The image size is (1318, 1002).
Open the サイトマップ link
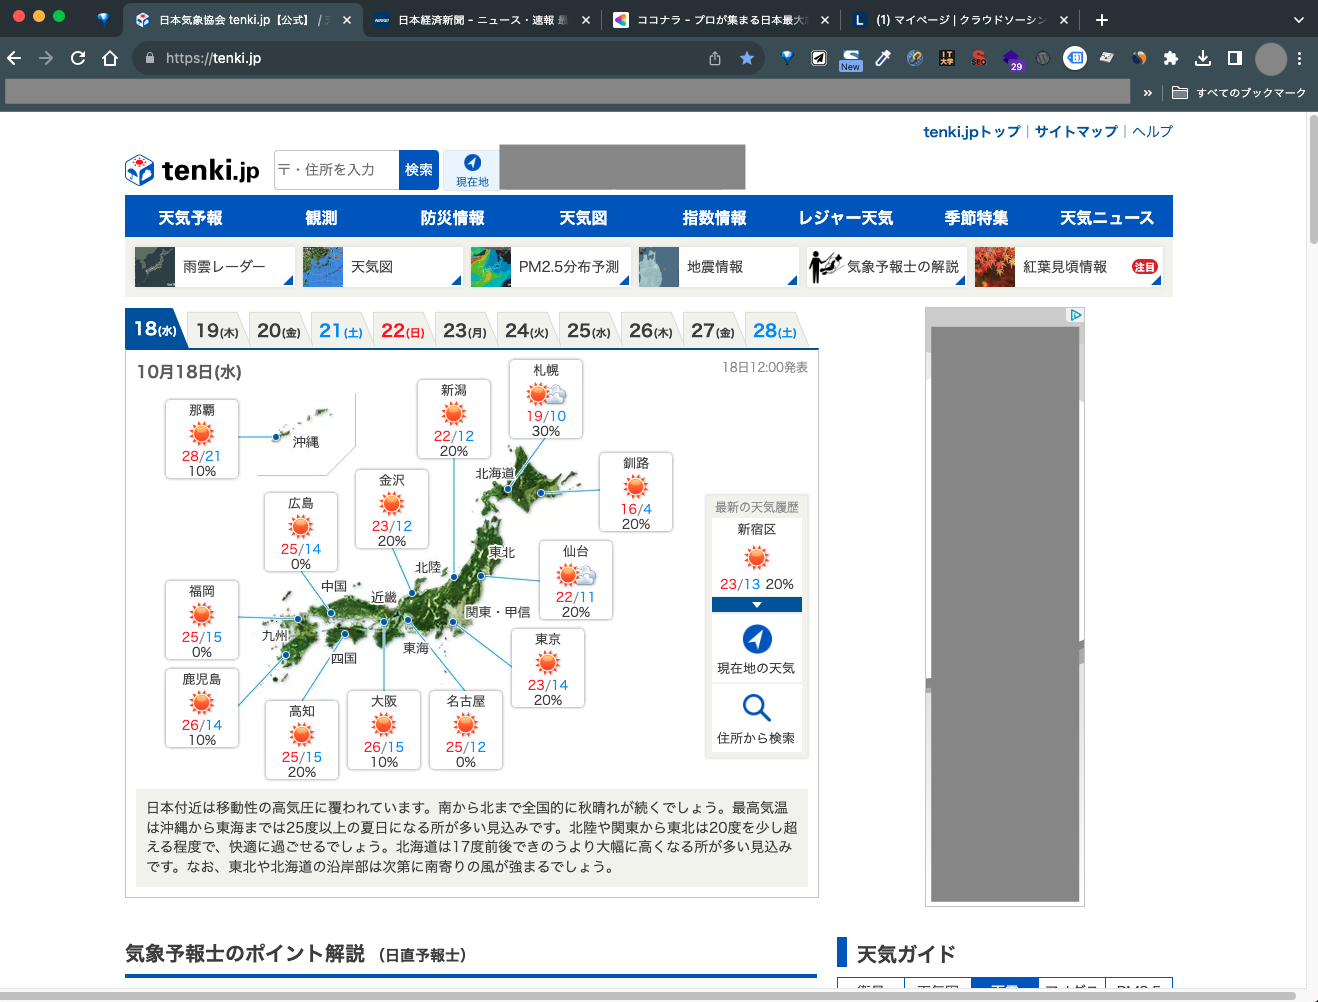click(1075, 132)
